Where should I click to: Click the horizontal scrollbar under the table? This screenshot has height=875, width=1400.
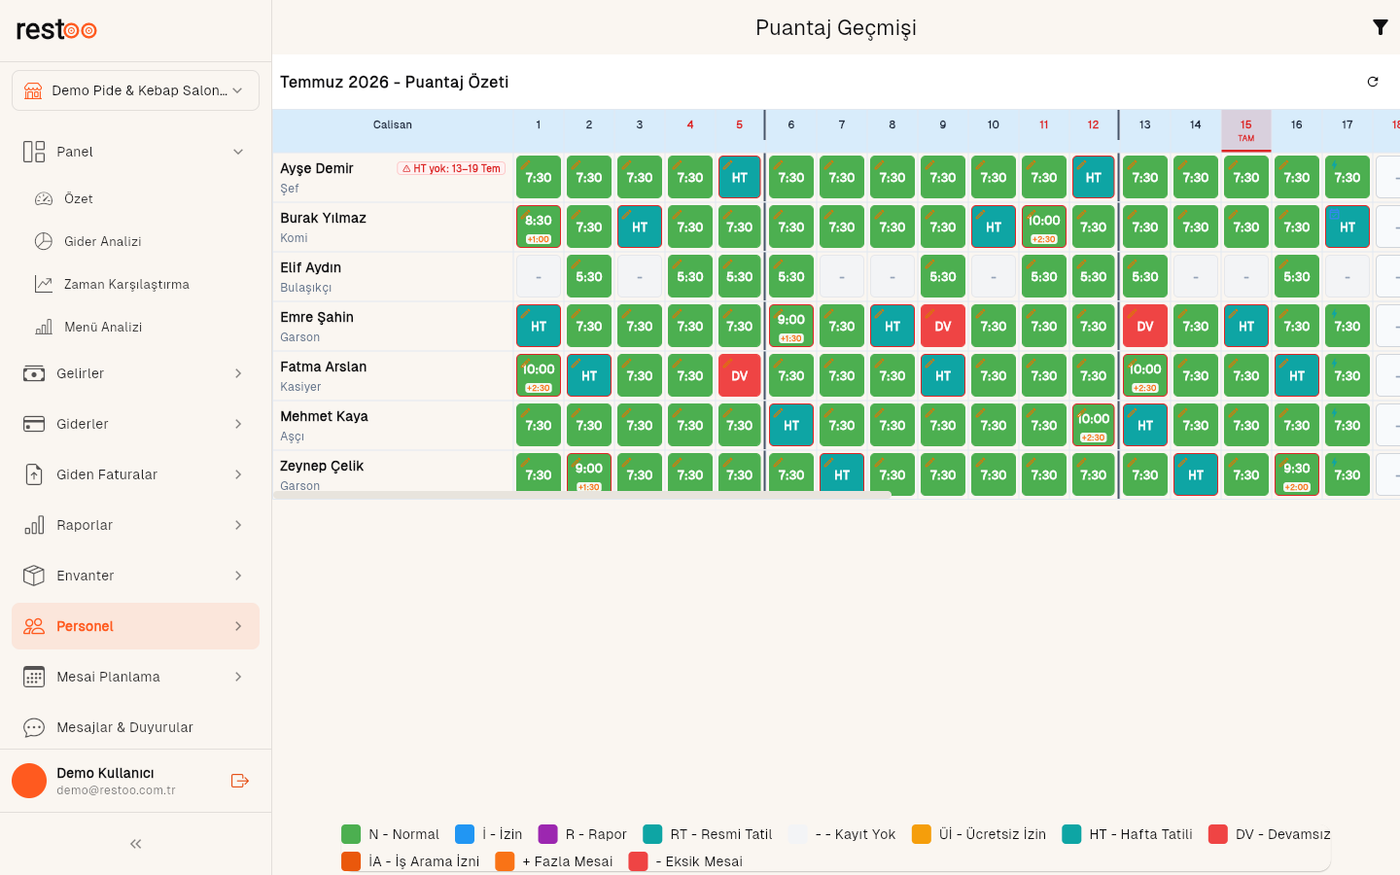click(583, 495)
